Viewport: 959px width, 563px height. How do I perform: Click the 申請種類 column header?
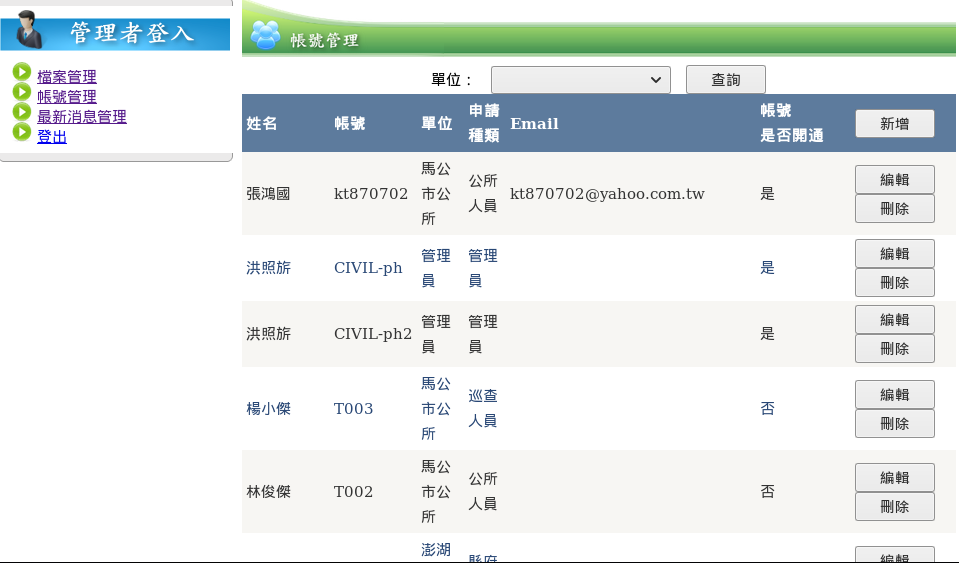[x=484, y=123]
